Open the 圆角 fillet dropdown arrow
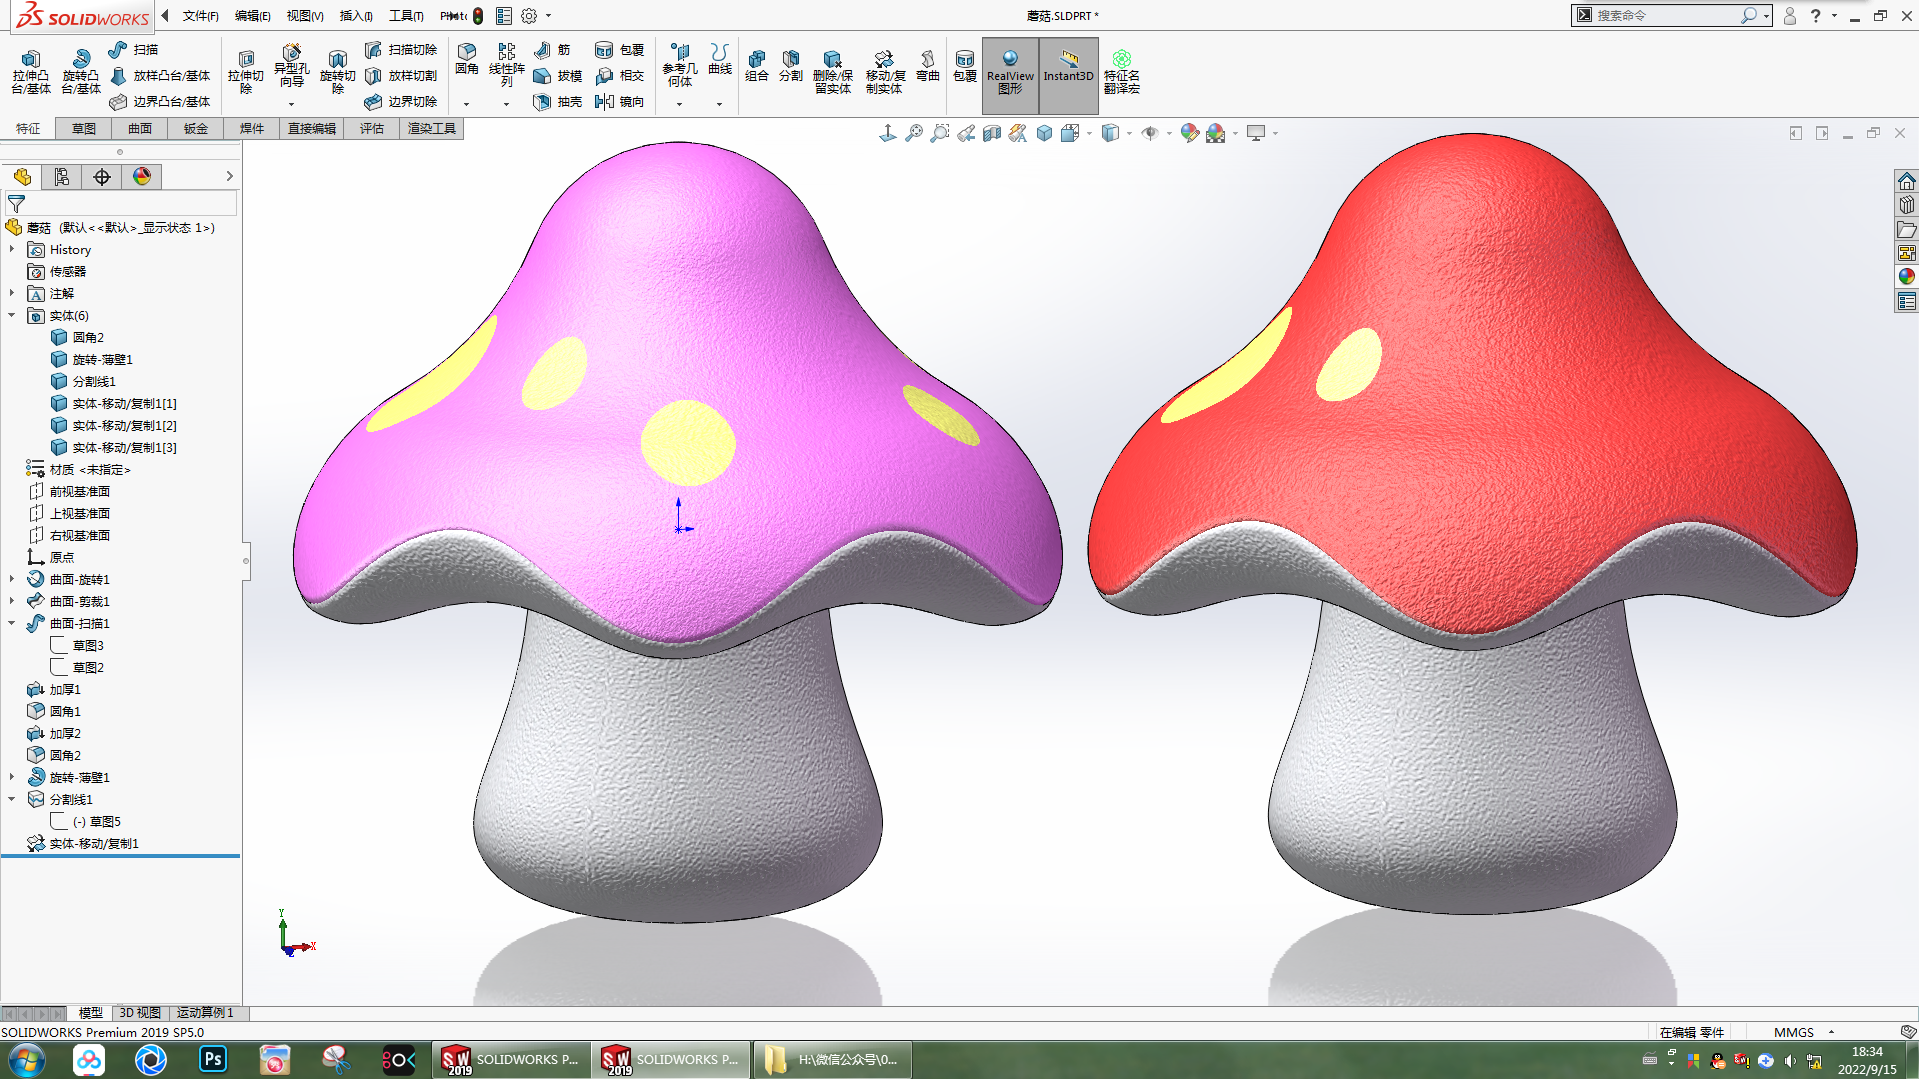Image resolution: width=1919 pixels, height=1079 pixels. 467,104
